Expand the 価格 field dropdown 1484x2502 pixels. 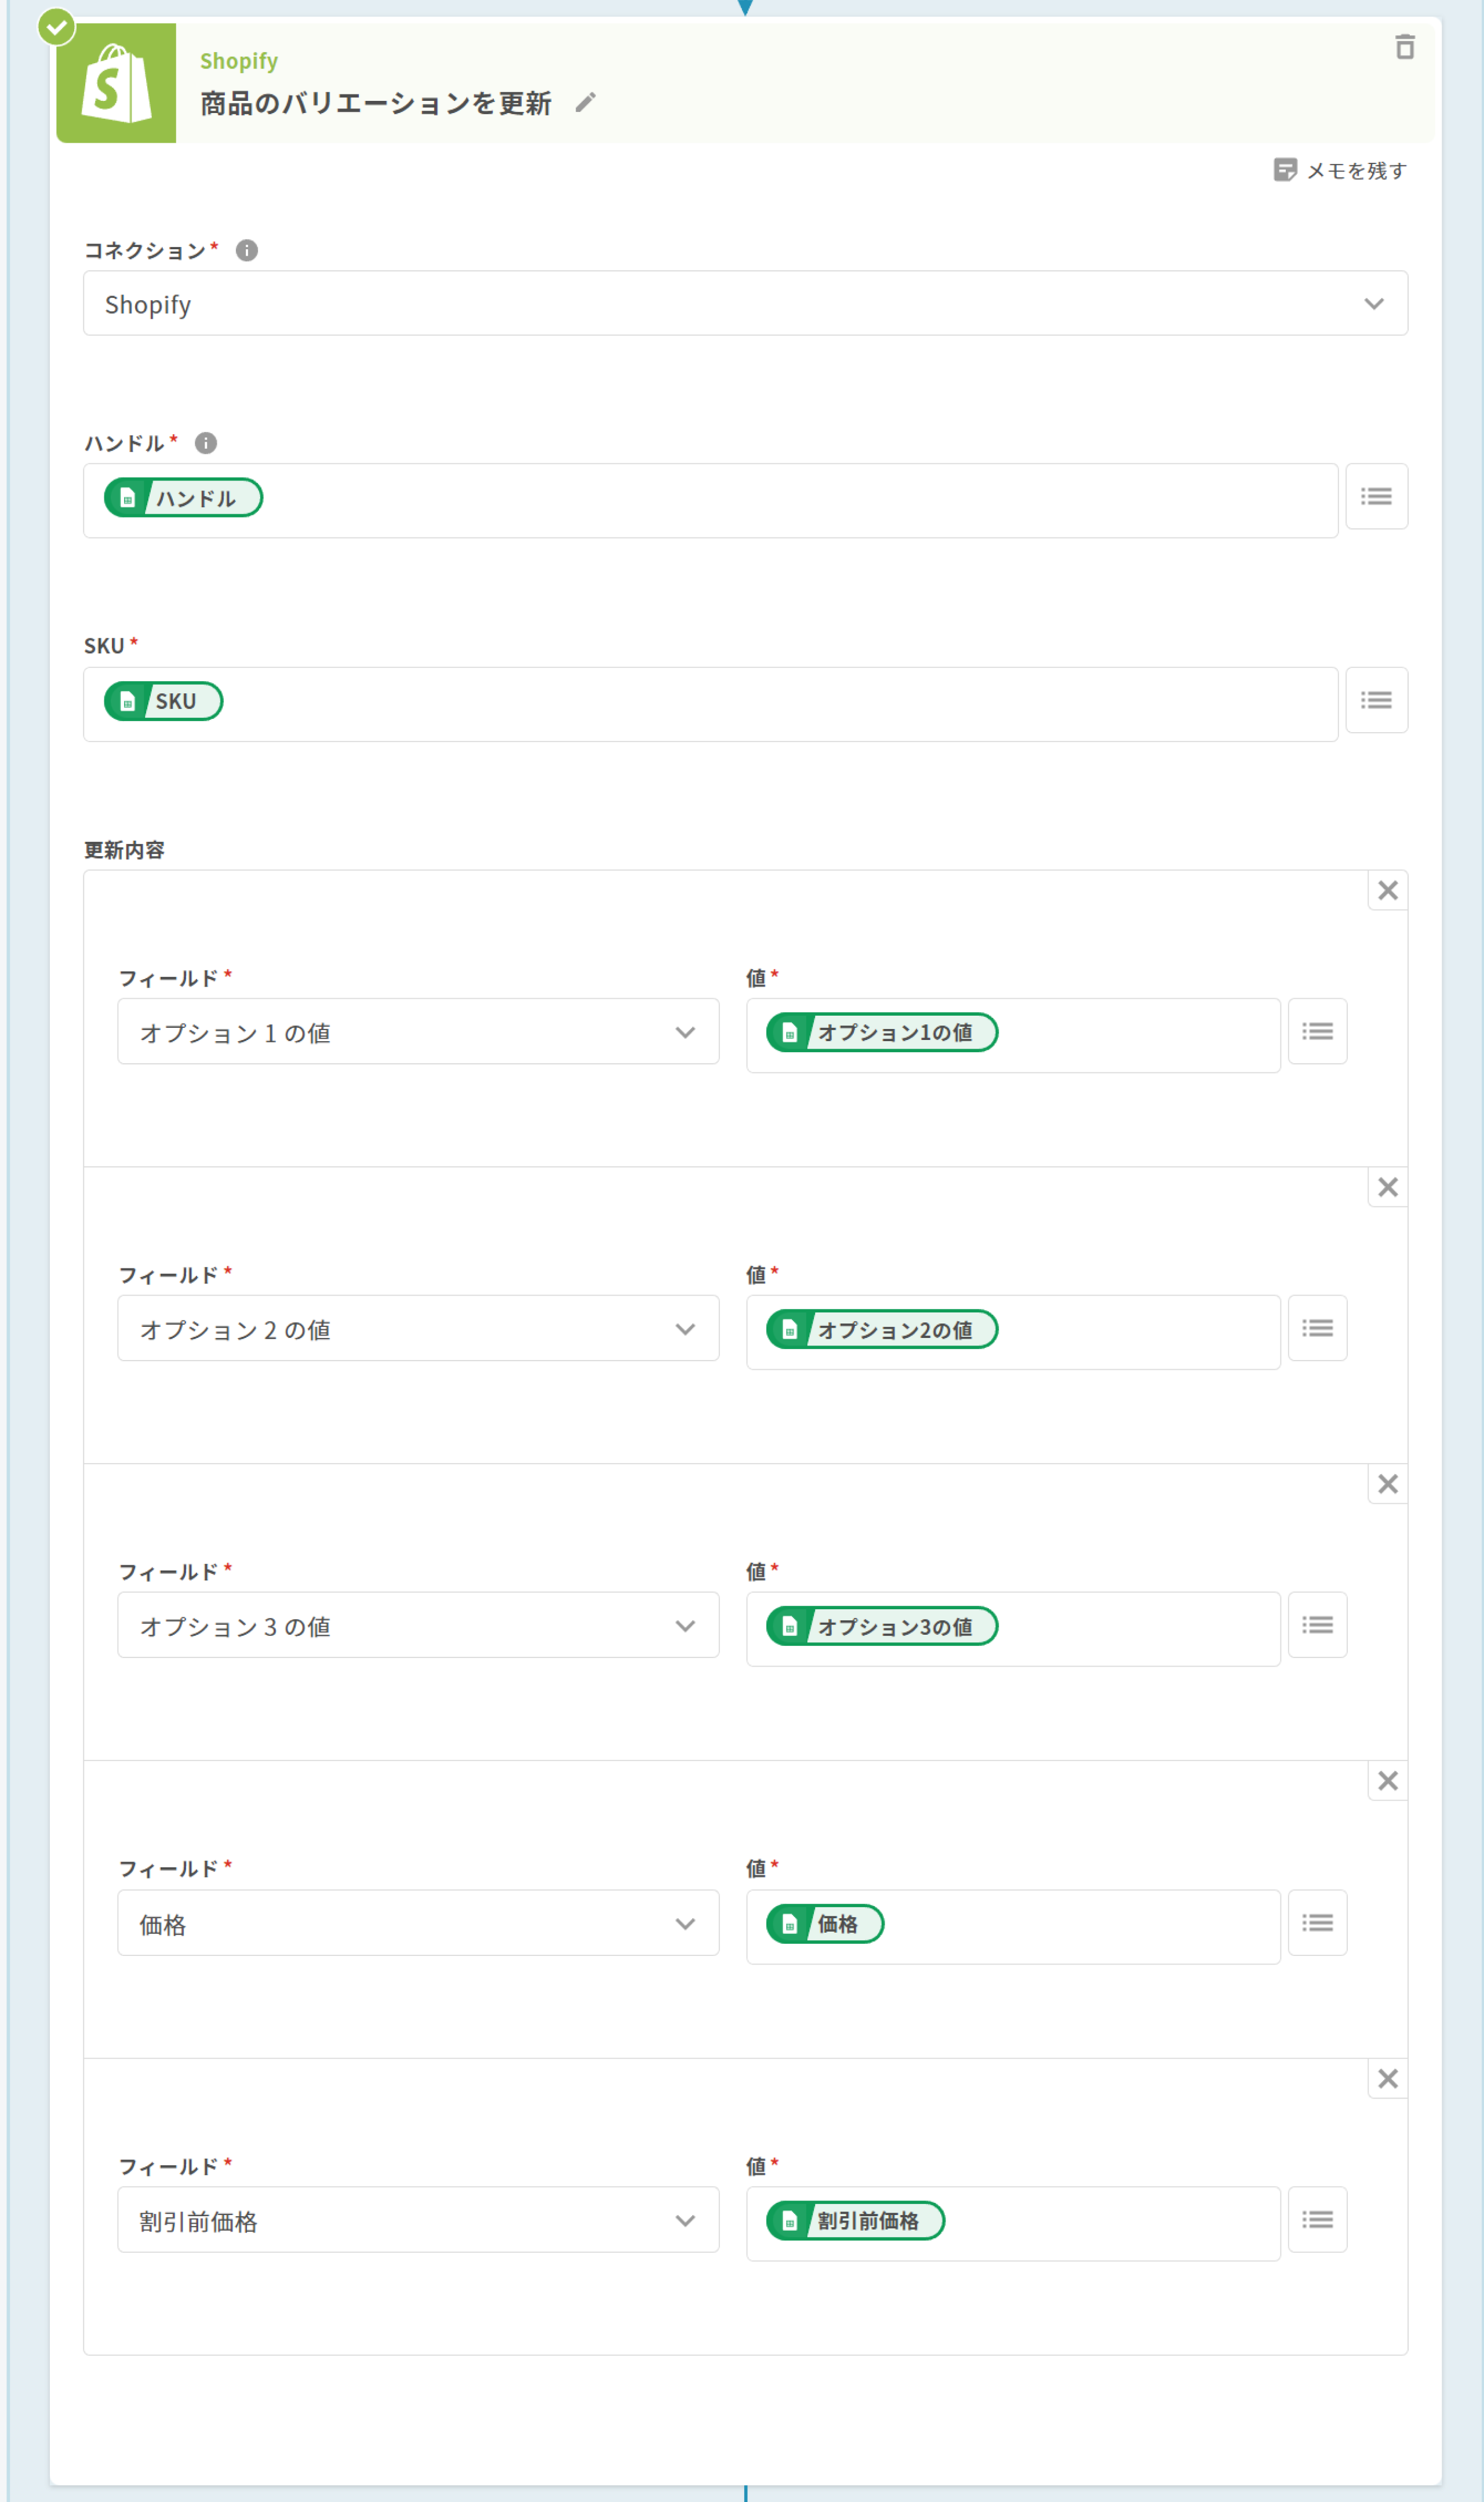pyautogui.click(x=418, y=1924)
